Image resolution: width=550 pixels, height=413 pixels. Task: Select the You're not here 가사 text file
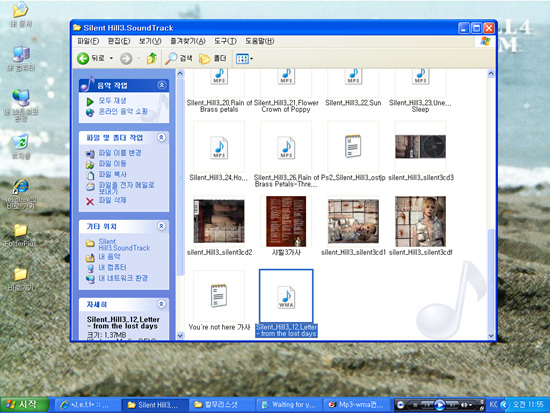point(219,300)
